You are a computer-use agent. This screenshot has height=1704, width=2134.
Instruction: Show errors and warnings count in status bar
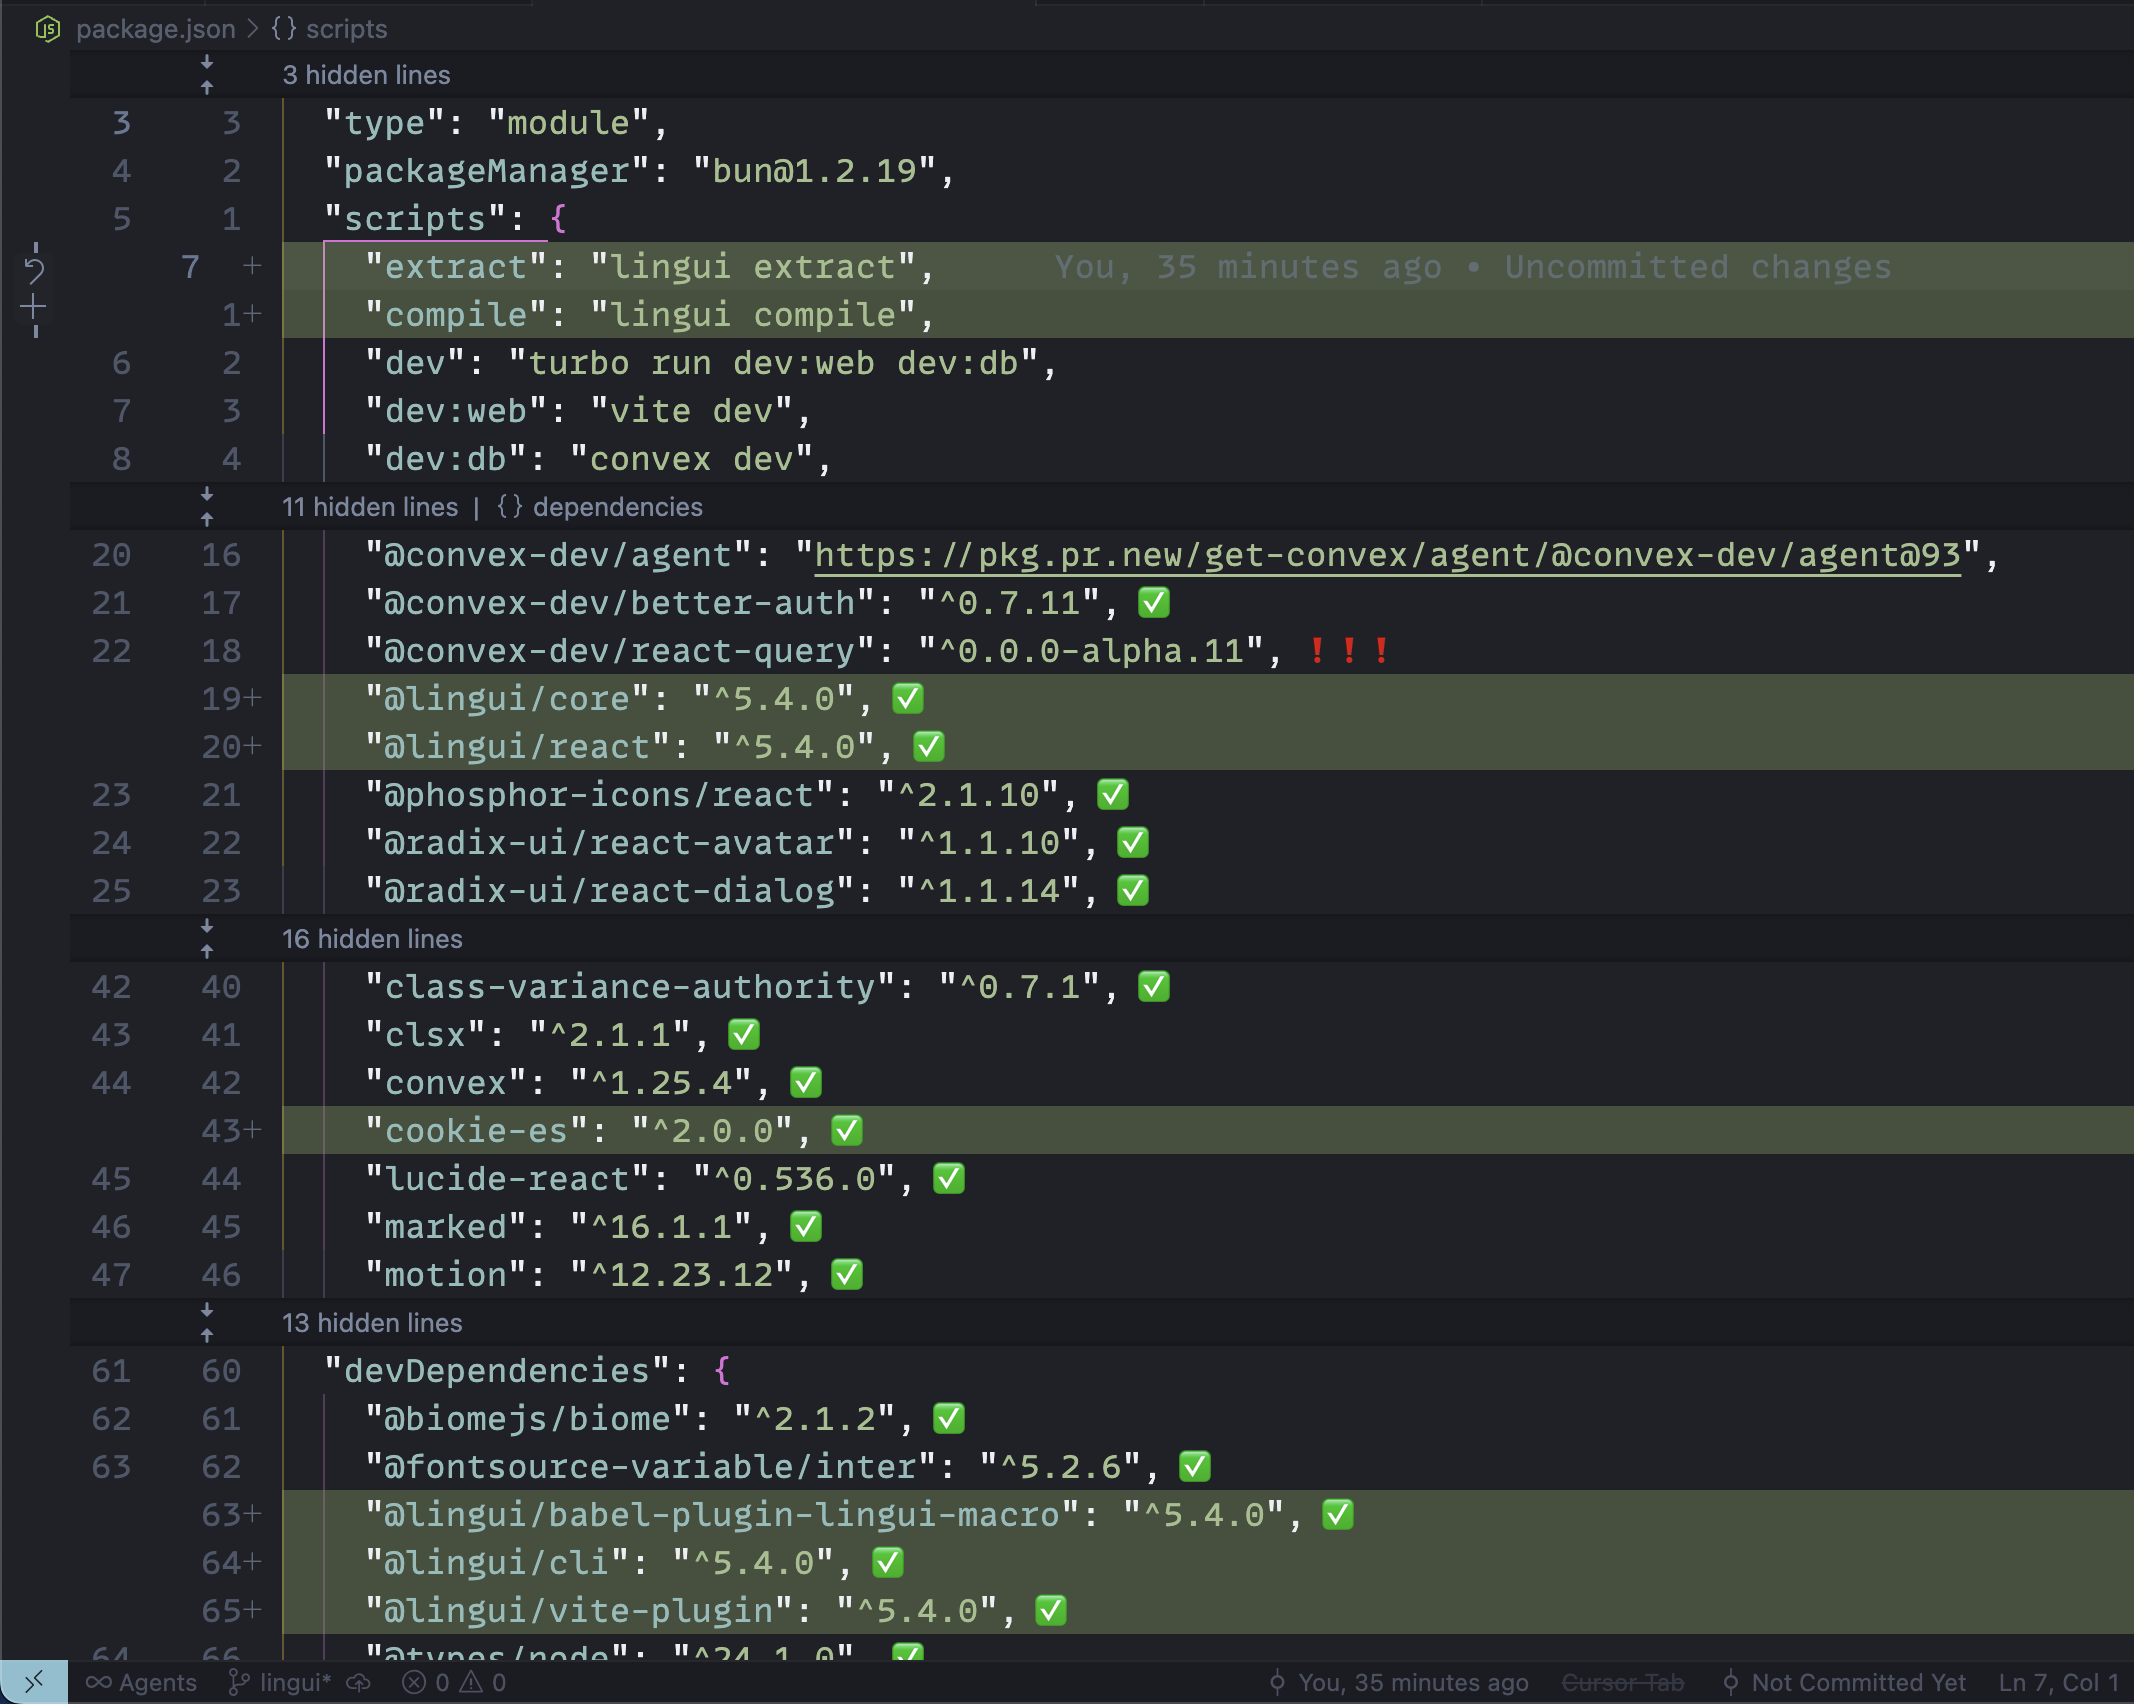[x=454, y=1683]
